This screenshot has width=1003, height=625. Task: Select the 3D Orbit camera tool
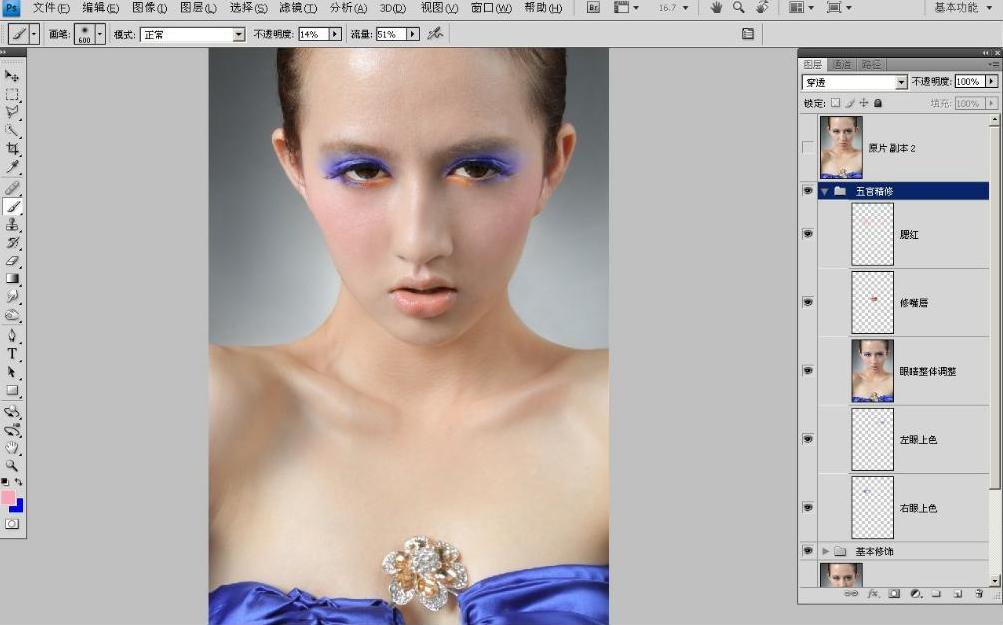(x=12, y=430)
